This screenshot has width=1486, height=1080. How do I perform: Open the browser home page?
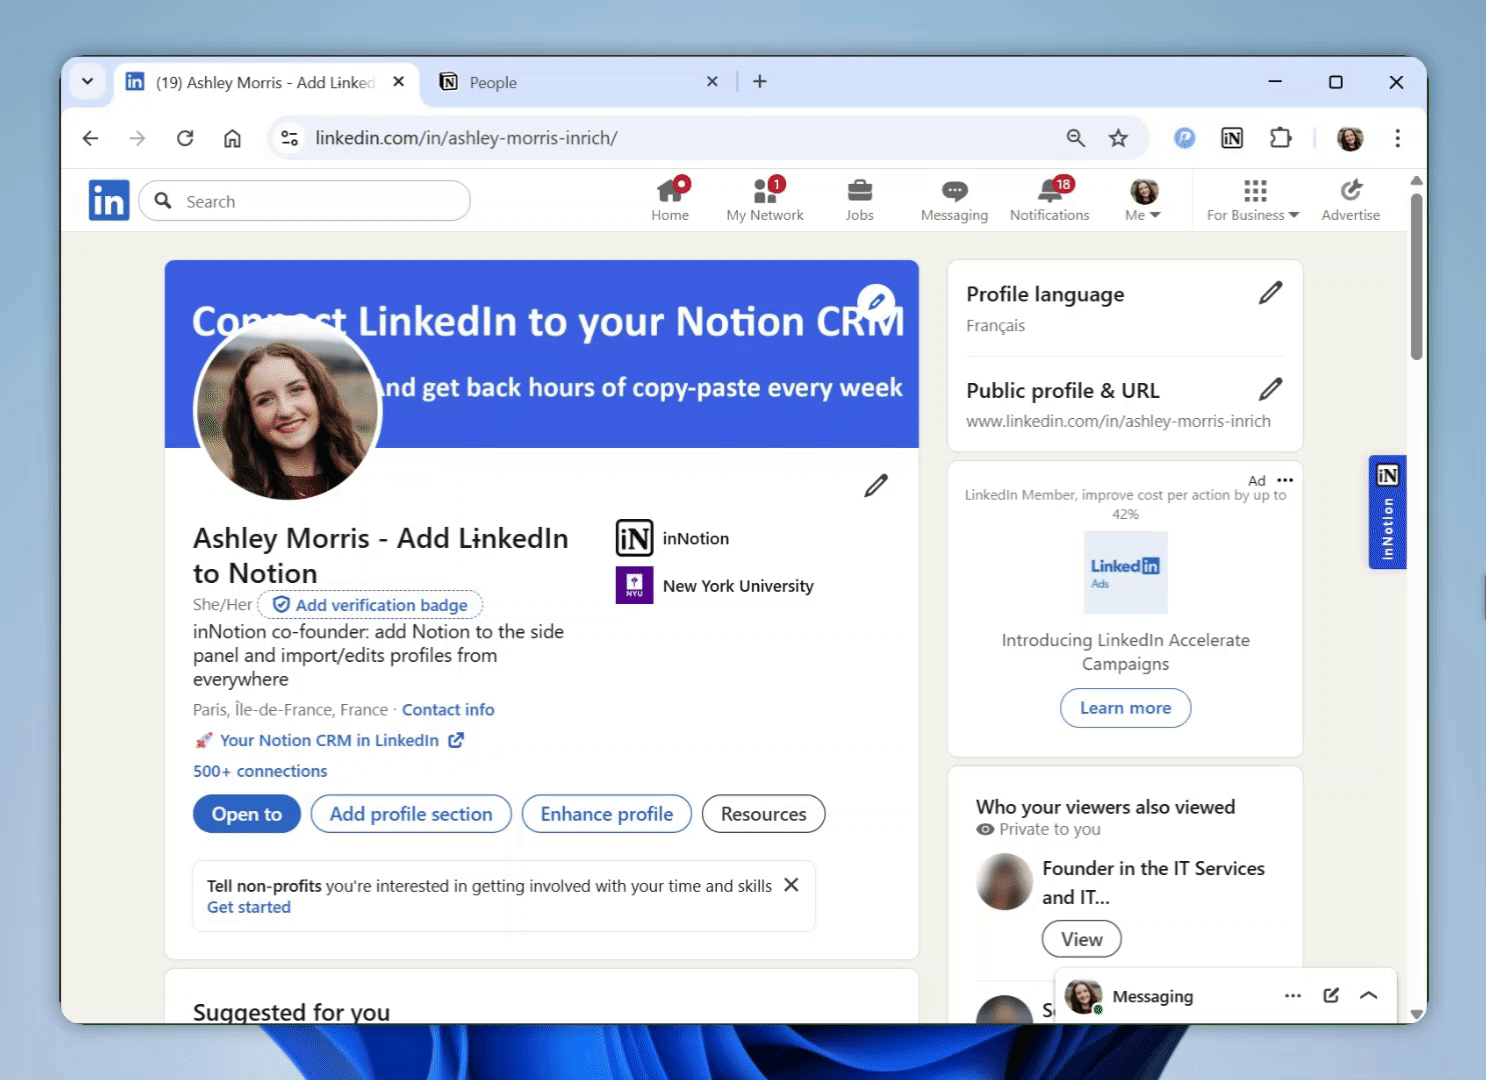pos(232,138)
